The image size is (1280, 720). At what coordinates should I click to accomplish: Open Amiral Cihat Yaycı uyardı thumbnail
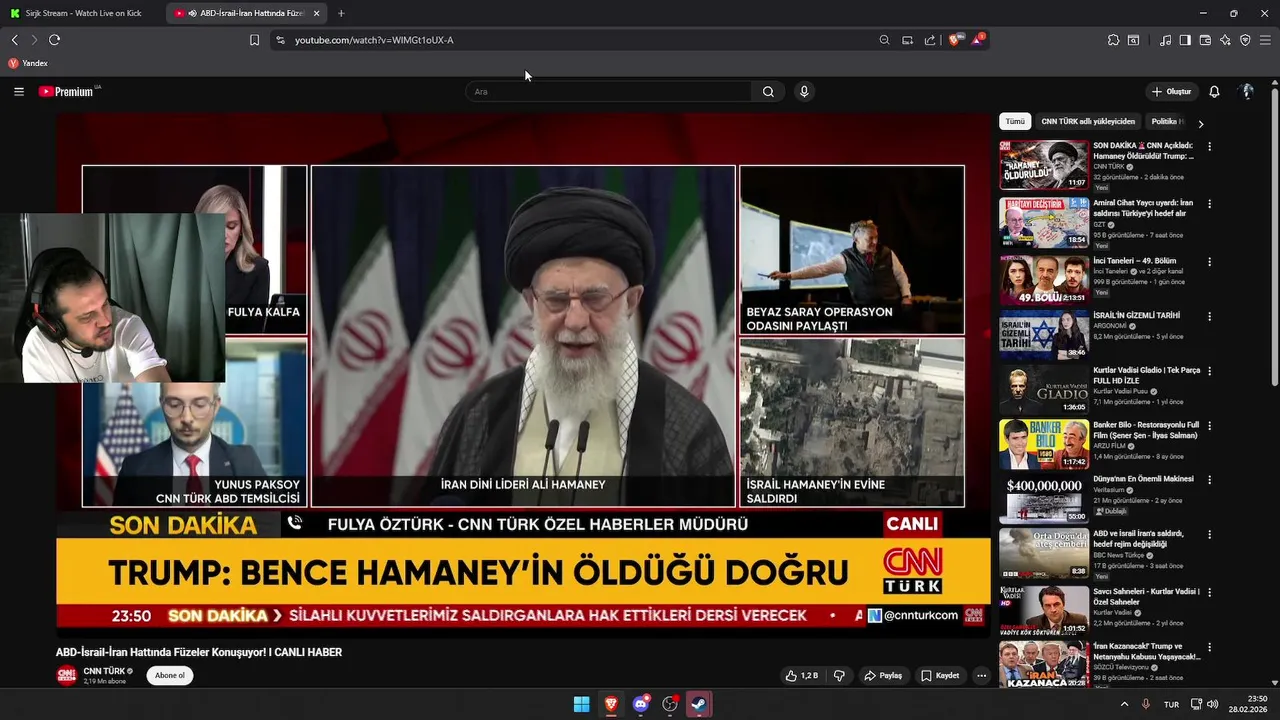tap(1043, 222)
